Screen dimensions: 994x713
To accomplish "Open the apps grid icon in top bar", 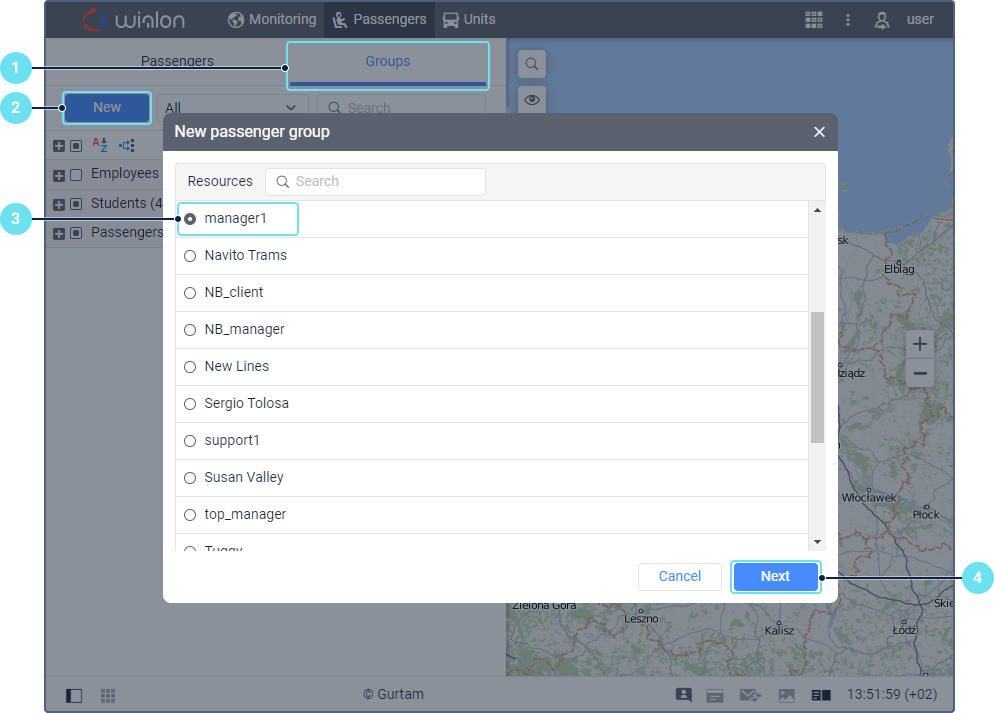I will [x=813, y=20].
